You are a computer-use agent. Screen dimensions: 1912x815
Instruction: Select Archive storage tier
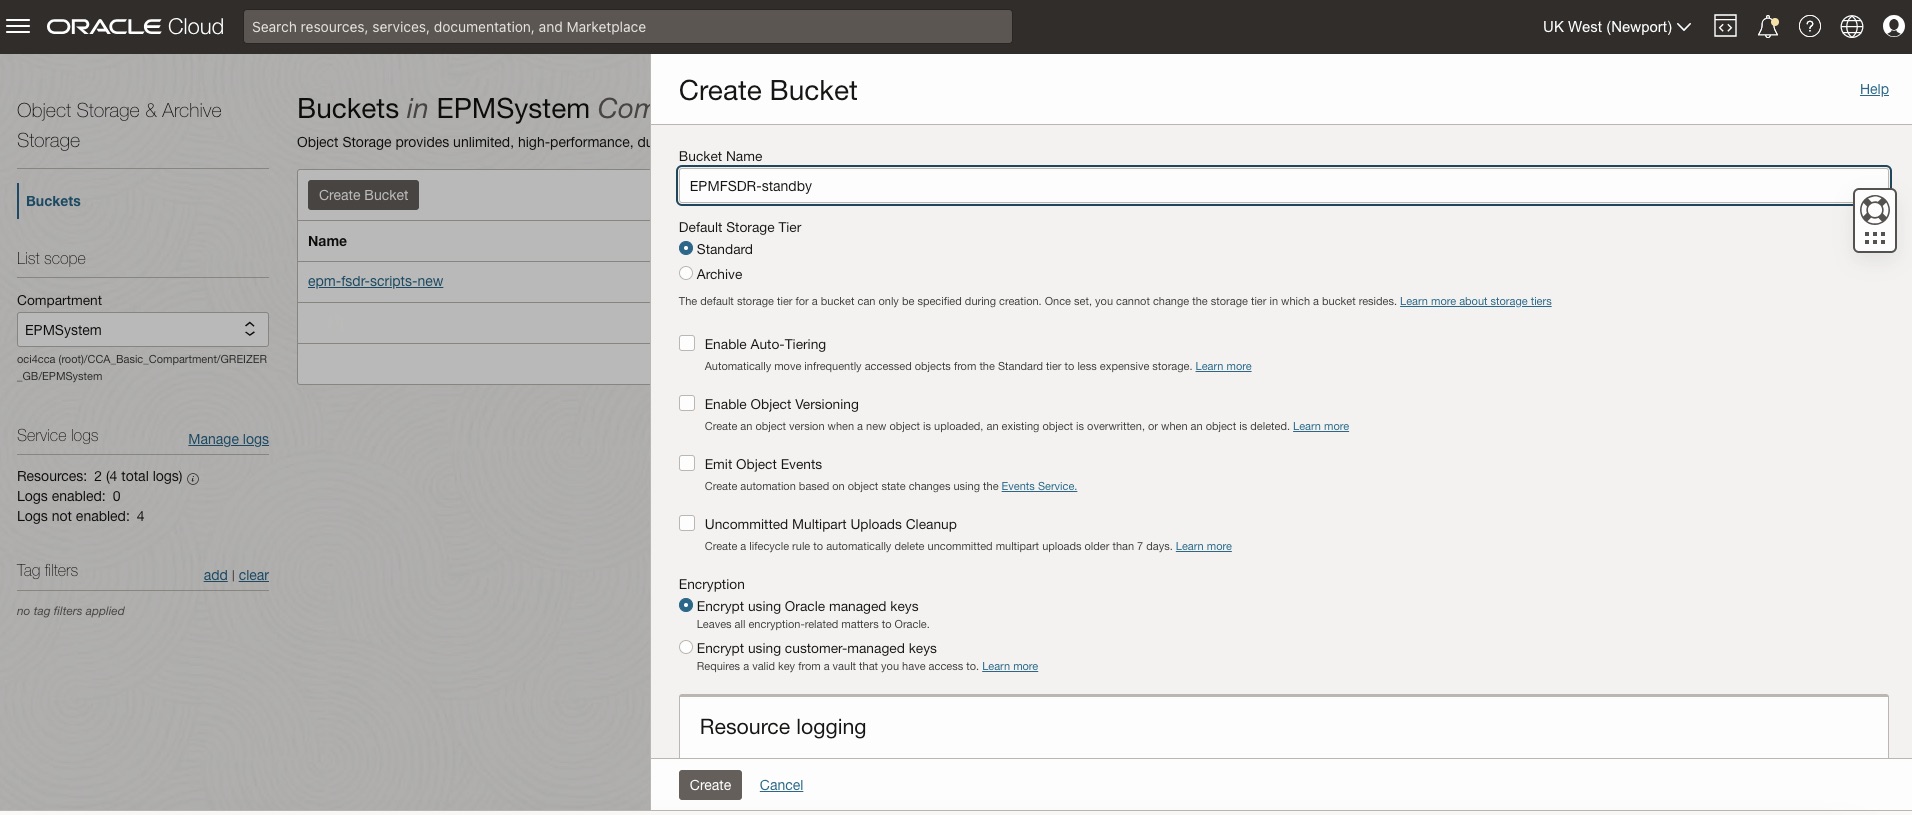pos(686,274)
